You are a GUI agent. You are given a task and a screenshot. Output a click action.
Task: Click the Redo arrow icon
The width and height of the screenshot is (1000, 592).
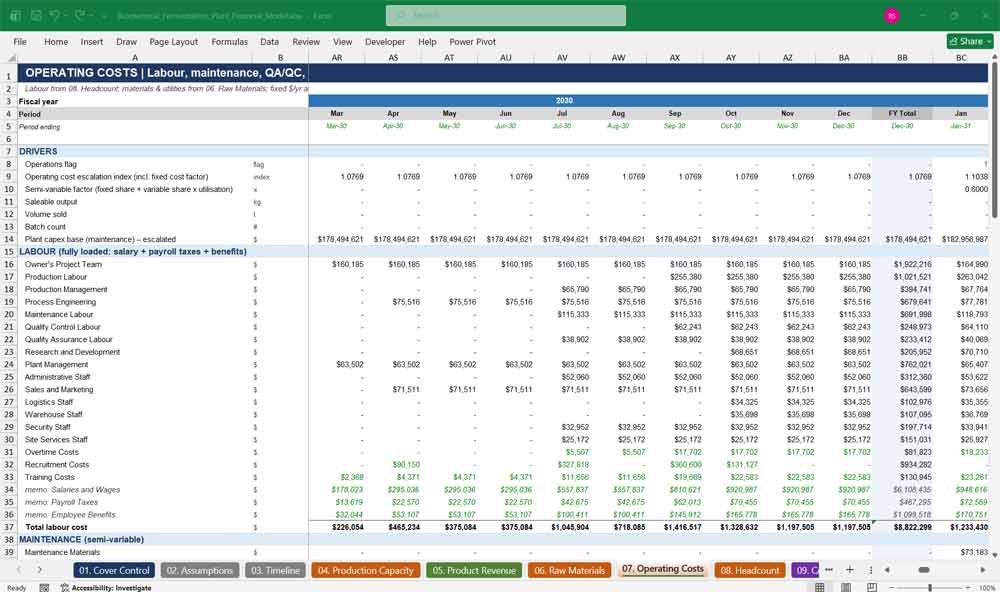tap(80, 15)
